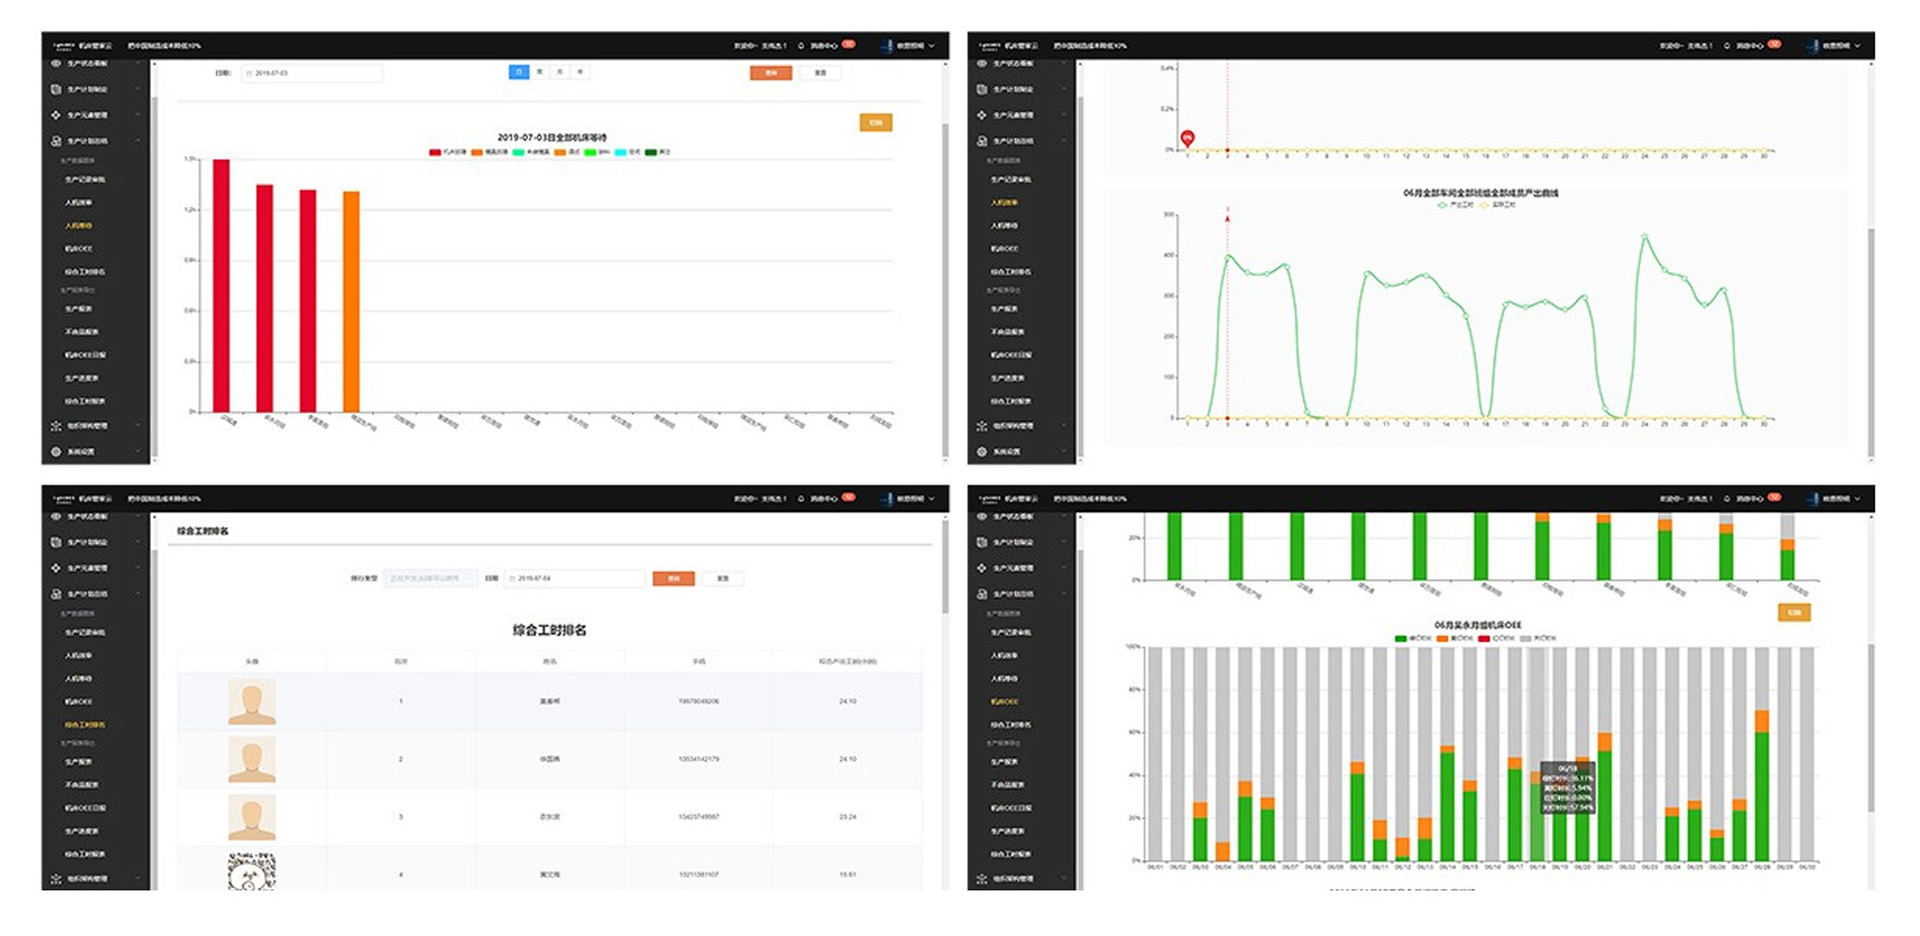1920x936 pixels.
Task: Click the orange legend swatch of the OEE chart
Action: click(1443, 638)
